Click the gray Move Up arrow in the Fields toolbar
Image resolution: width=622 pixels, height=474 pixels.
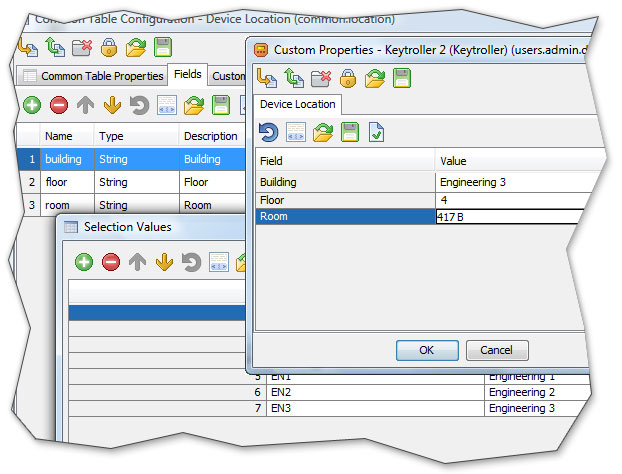[x=85, y=105]
